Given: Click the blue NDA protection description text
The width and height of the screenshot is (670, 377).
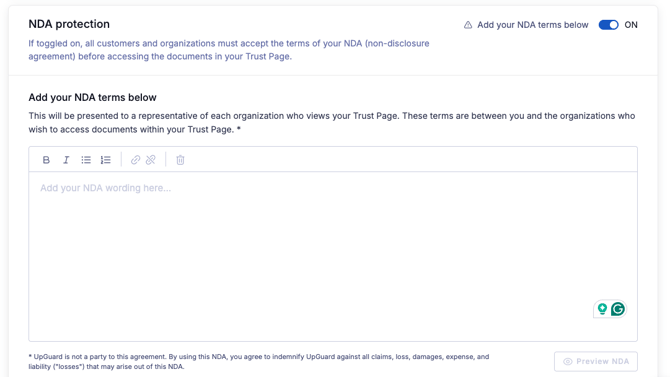Looking at the screenshot, I should [229, 50].
